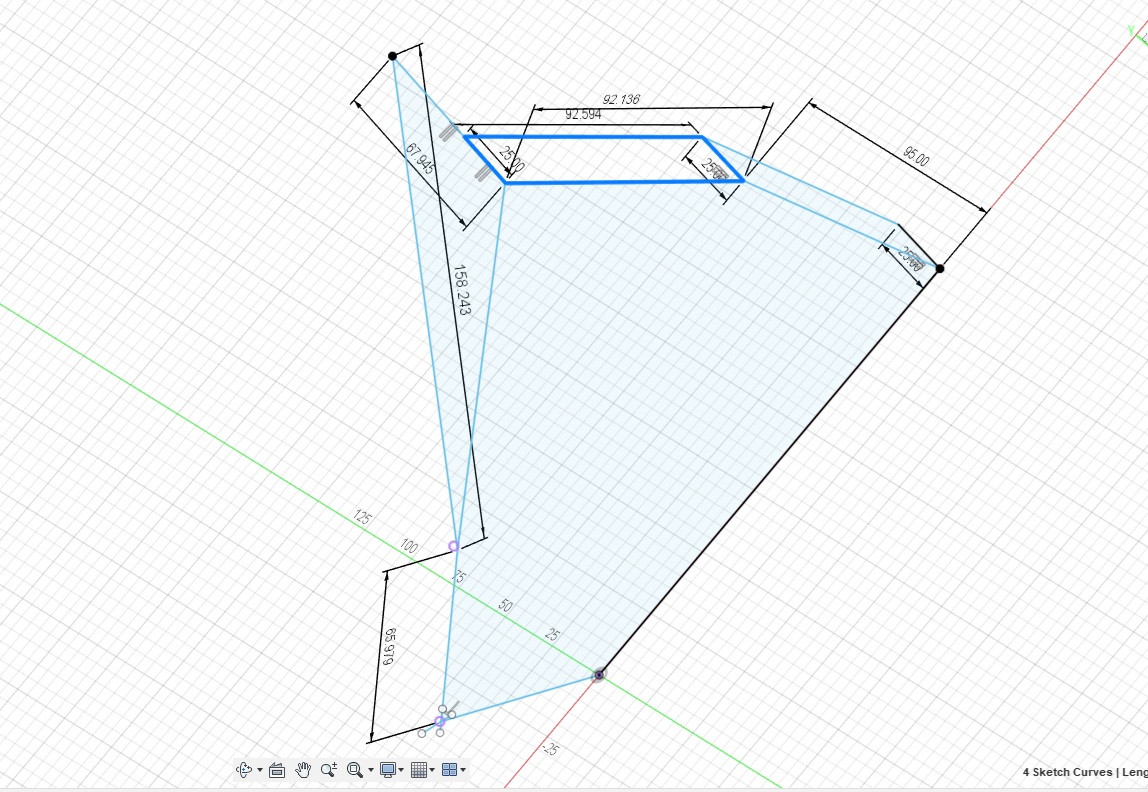Expand the Zoom options dropdown arrow

click(370, 769)
